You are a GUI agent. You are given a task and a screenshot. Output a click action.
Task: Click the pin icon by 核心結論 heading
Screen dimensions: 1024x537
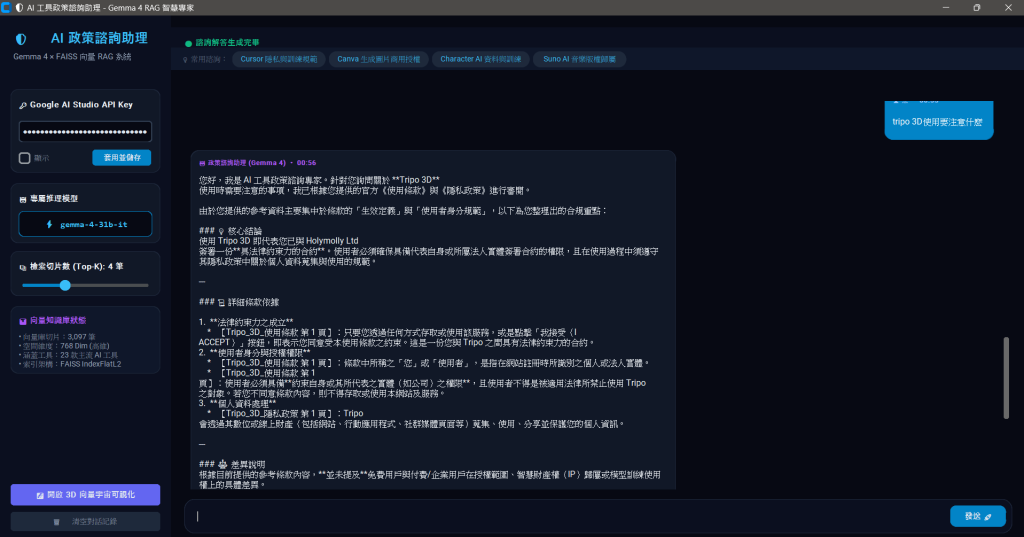(x=221, y=231)
